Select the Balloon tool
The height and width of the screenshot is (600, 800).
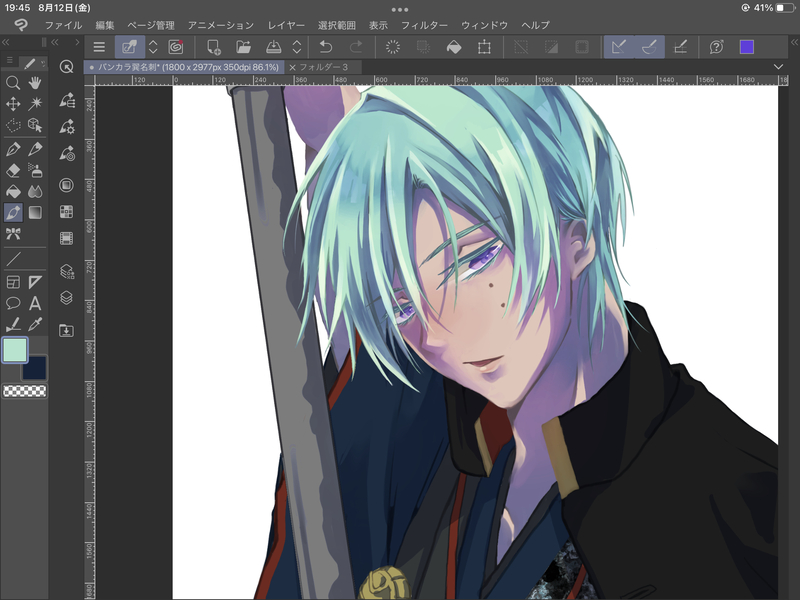coord(13,303)
